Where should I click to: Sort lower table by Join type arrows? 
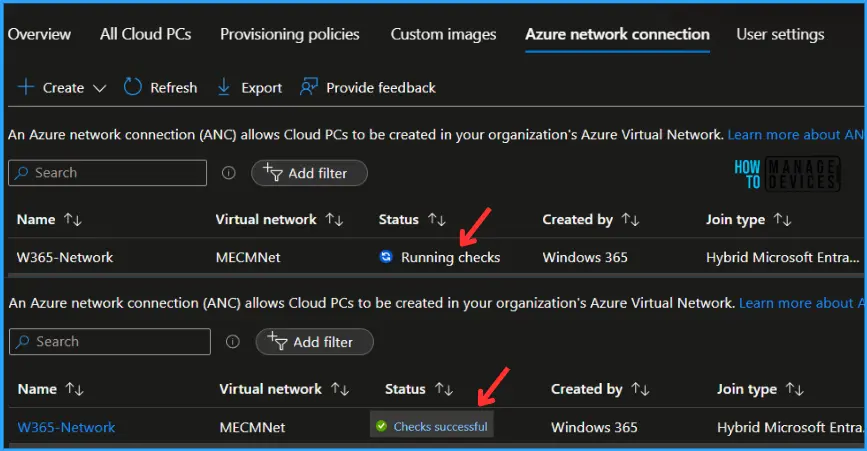point(795,389)
